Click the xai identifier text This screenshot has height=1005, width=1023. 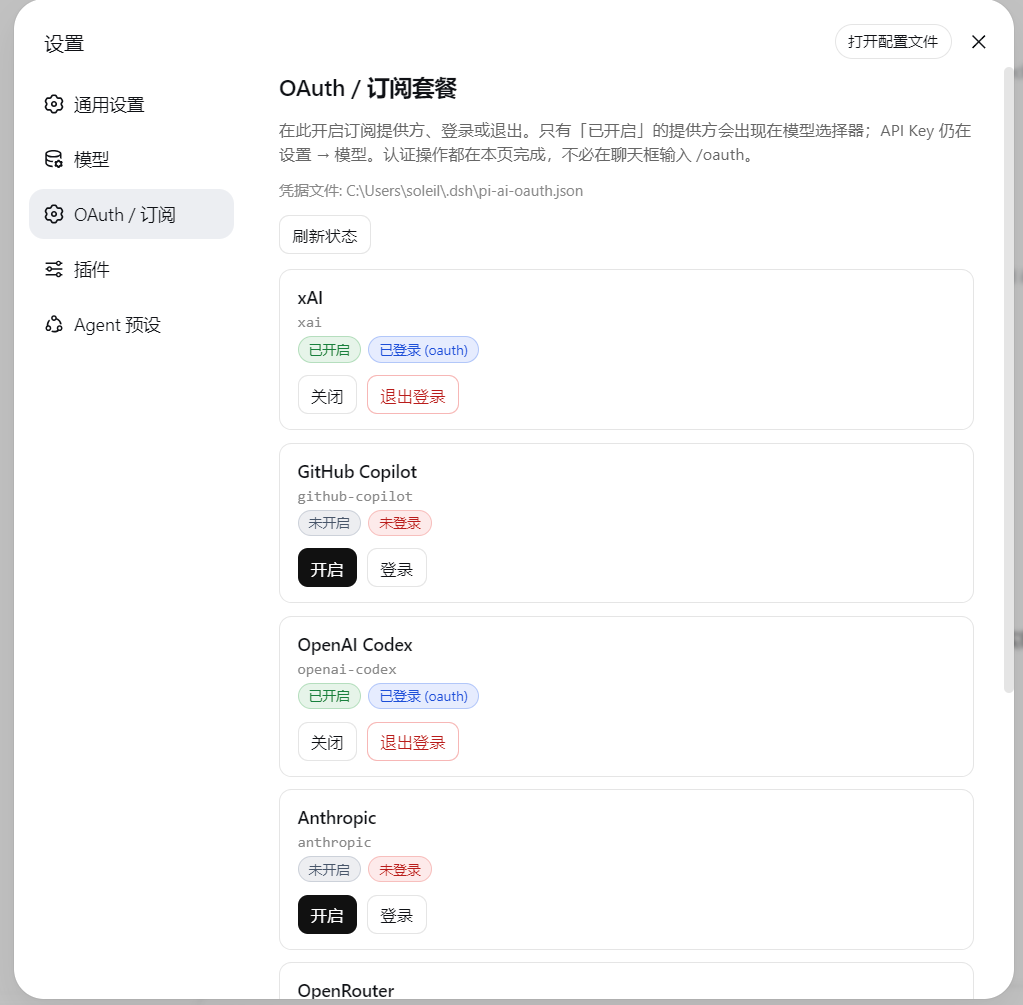(309, 322)
